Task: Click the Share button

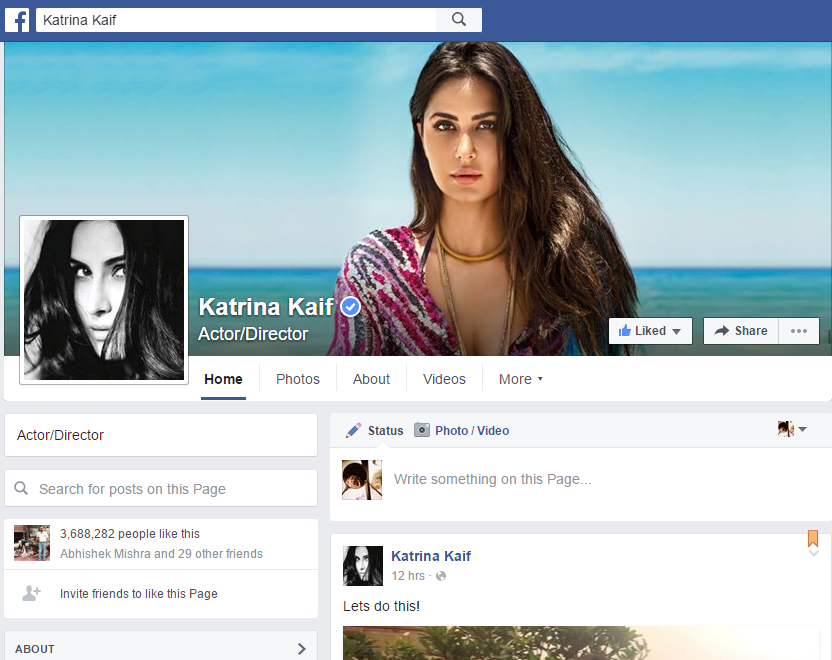Action: coord(741,331)
